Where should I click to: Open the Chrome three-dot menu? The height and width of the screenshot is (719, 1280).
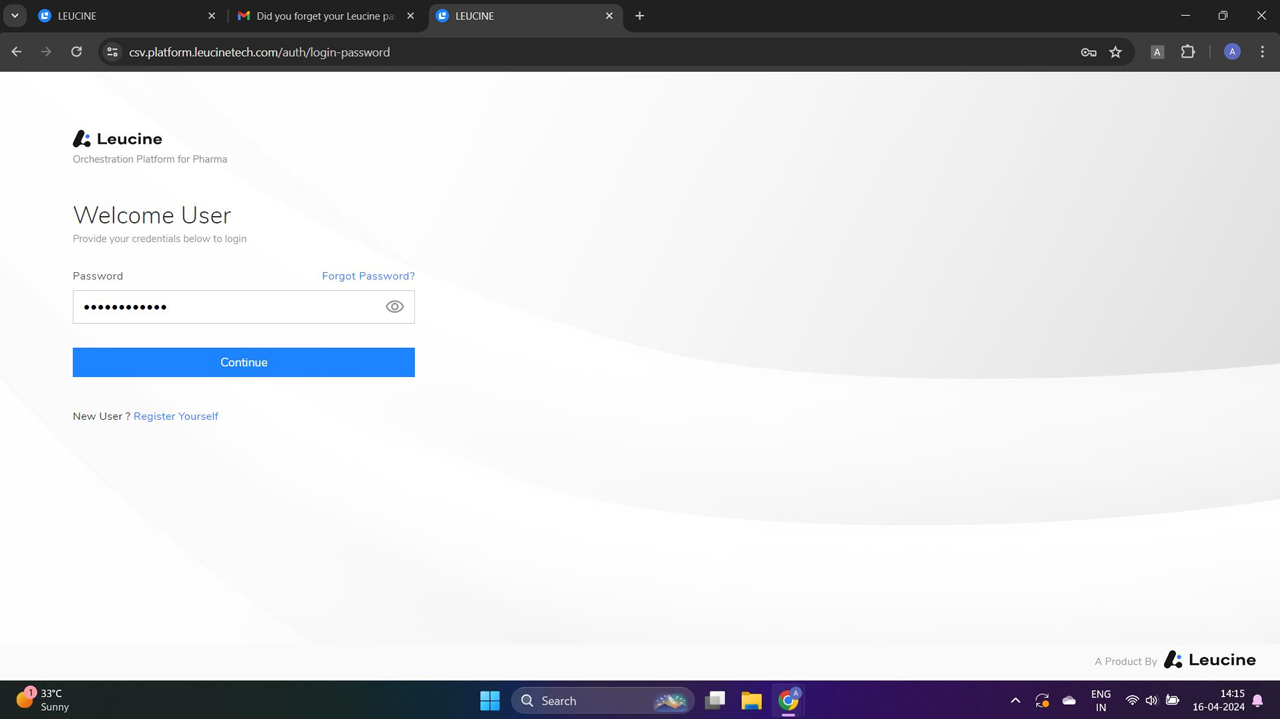click(1263, 52)
